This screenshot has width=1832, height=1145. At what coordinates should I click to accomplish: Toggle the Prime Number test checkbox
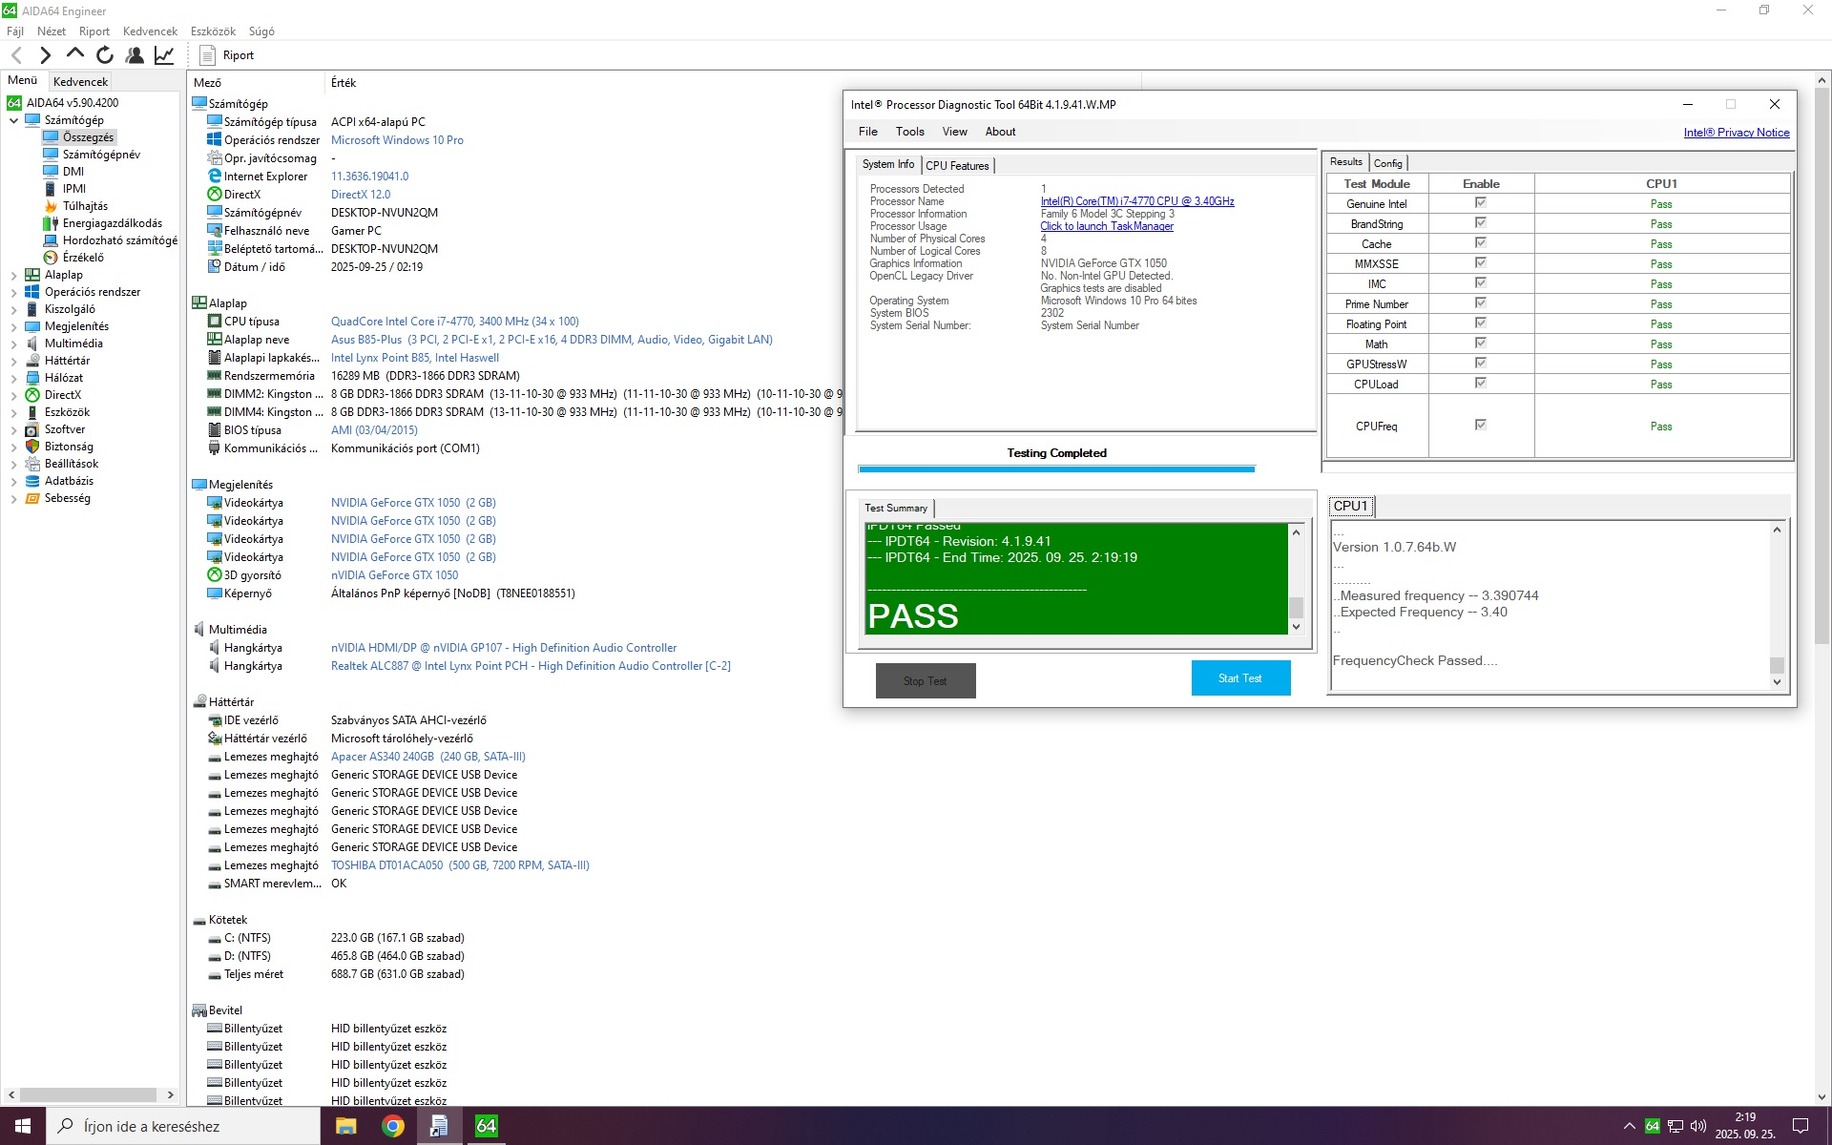[1480, 303]
